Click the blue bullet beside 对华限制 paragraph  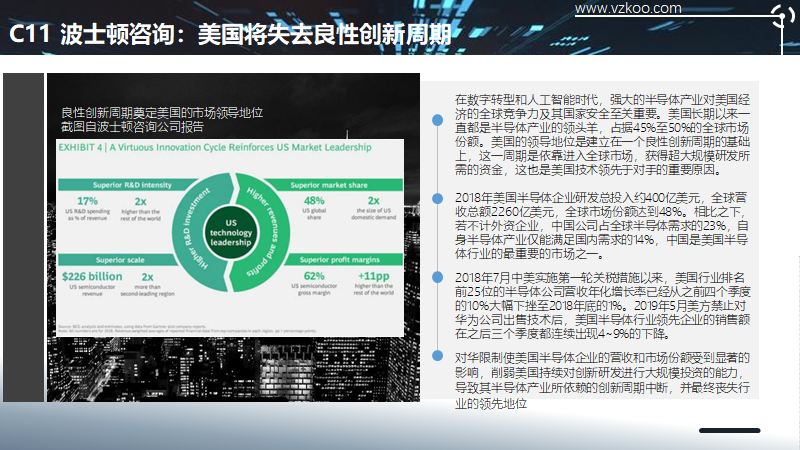[437, 356]
